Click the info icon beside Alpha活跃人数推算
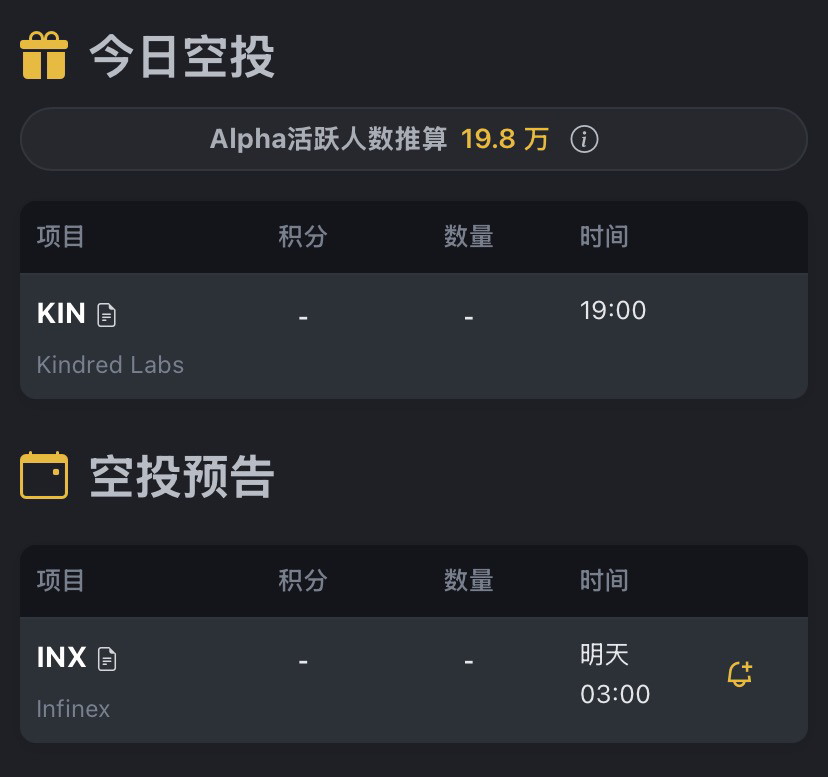 click(584, 139)
